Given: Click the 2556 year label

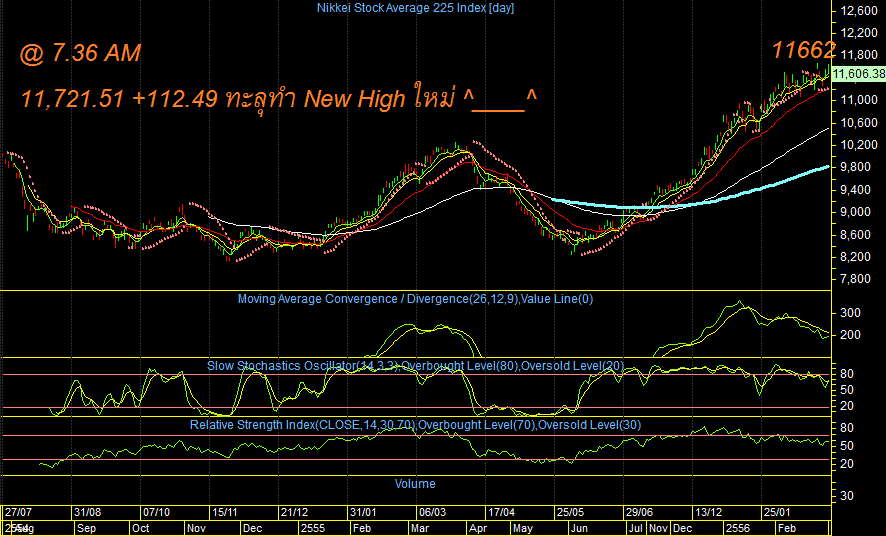Looking at the screenshot, I should click(x=737, y=529).
